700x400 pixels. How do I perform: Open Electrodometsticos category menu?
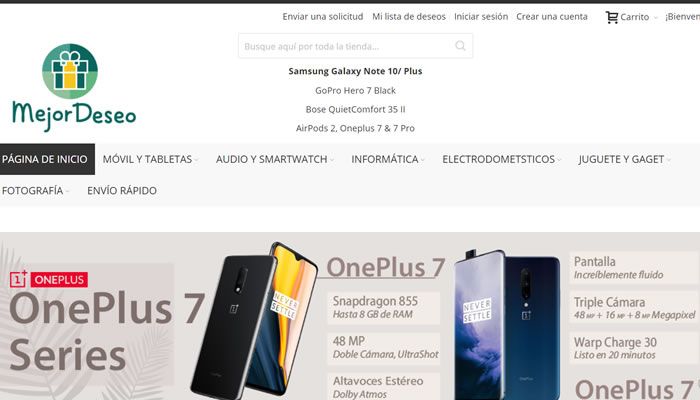501,159
